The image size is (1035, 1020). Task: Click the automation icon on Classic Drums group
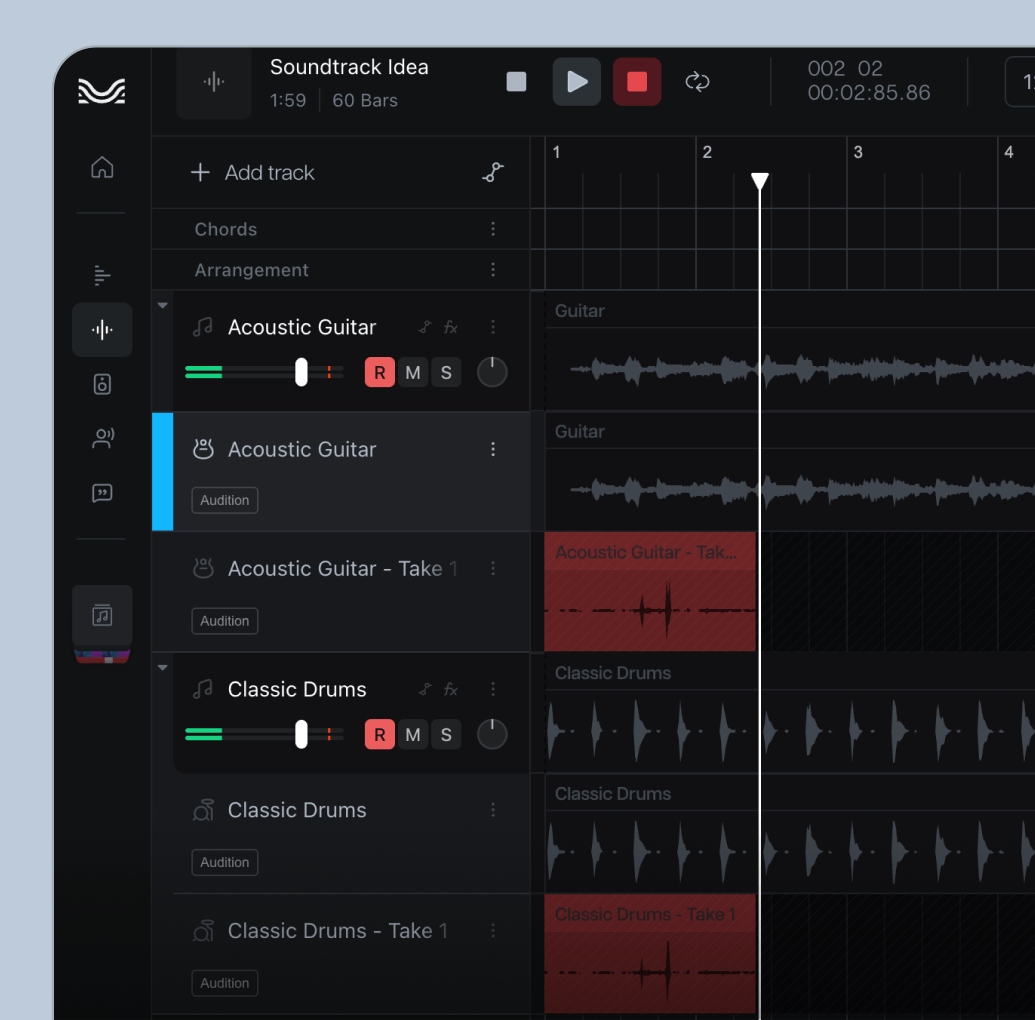click(x=425, y=689)
